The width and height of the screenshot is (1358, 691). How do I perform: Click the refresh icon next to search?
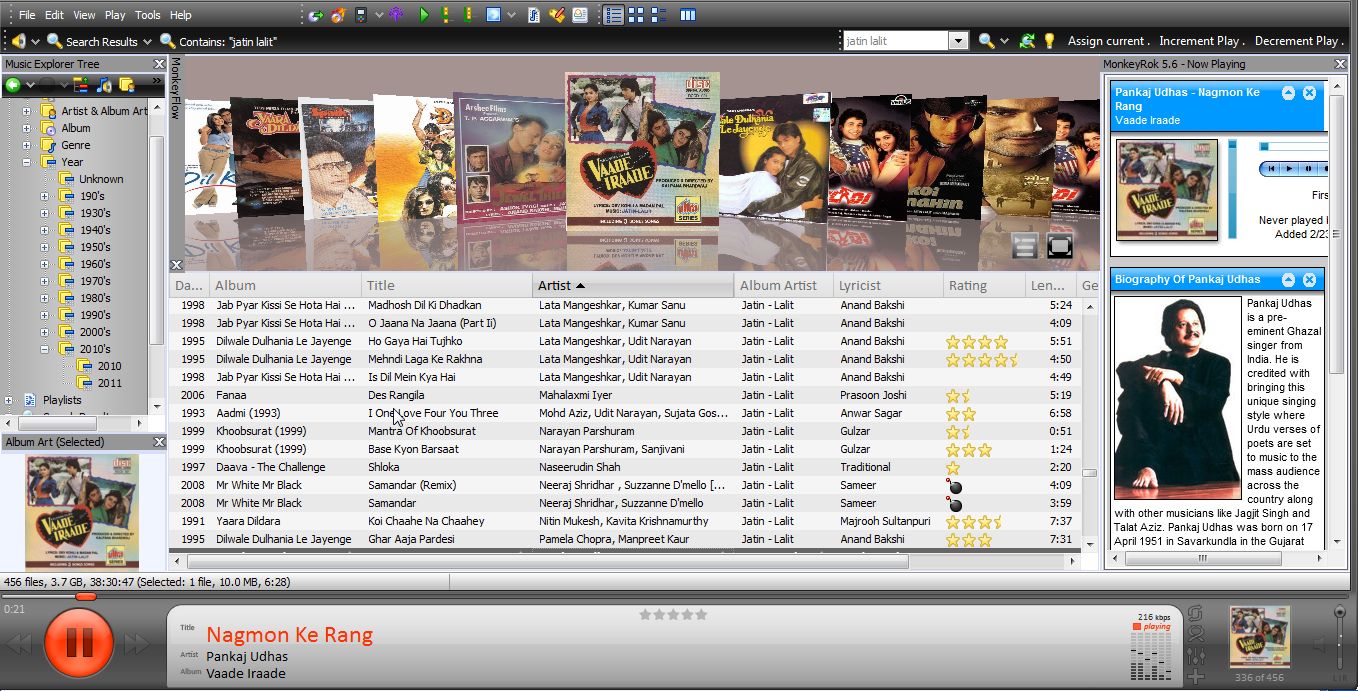1026,41
